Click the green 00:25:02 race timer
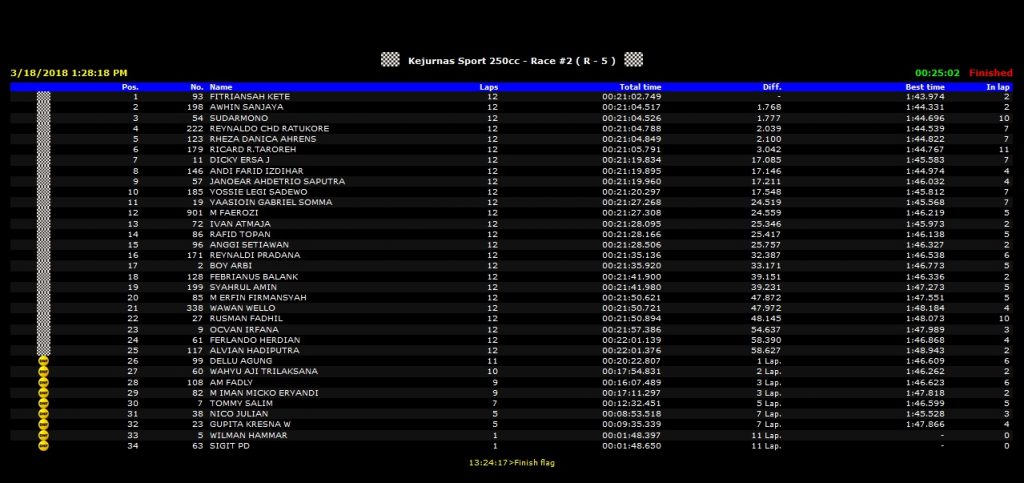The height and width of the screenshot is (483, 1024). [x=937, y=73]
